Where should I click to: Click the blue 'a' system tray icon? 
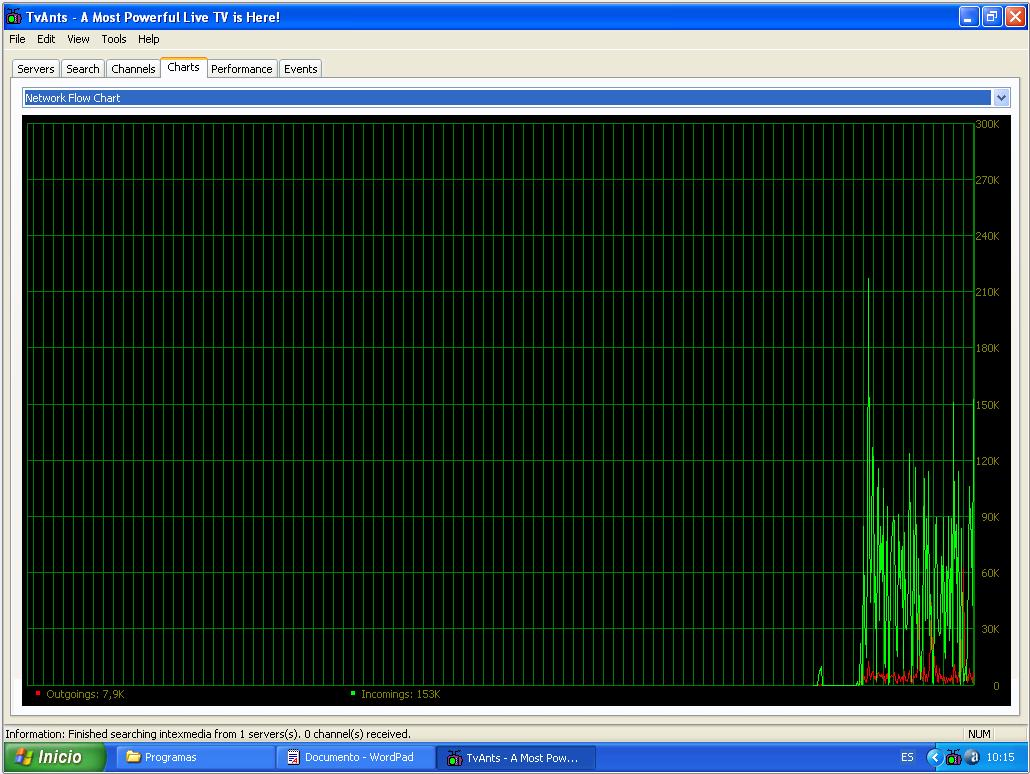click(974, 758)
